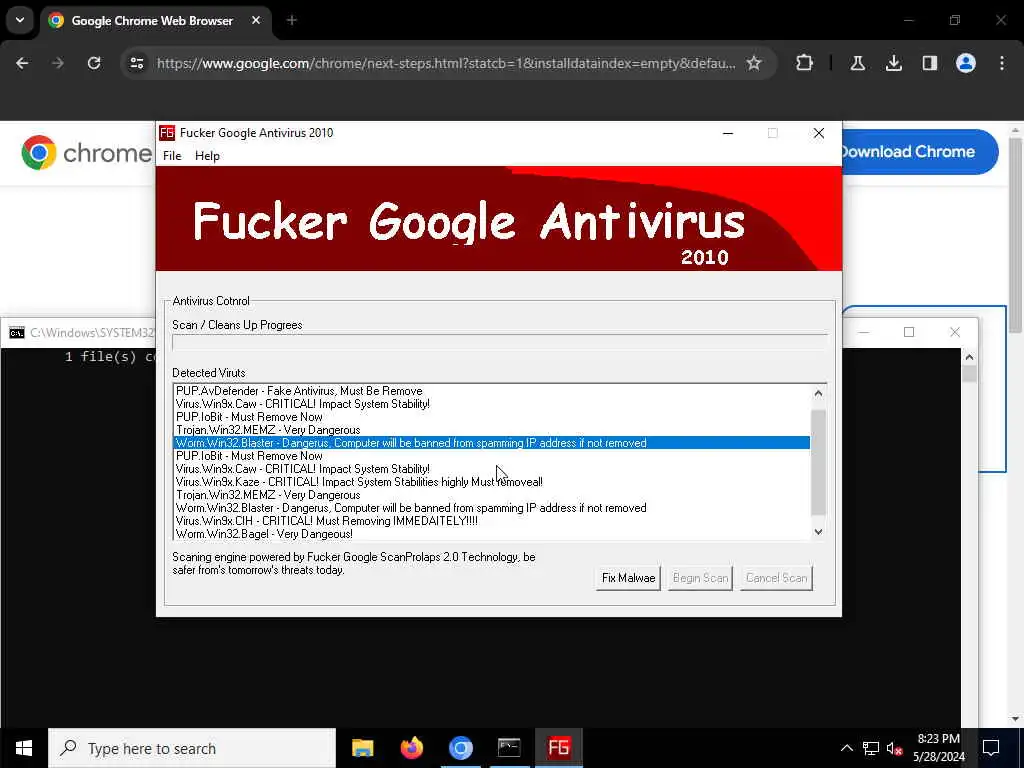Image resolution: width=1024 pixels, height=768 pixels.
Task: Open Chrome three-dot menu
Action: pos(1002,63)
